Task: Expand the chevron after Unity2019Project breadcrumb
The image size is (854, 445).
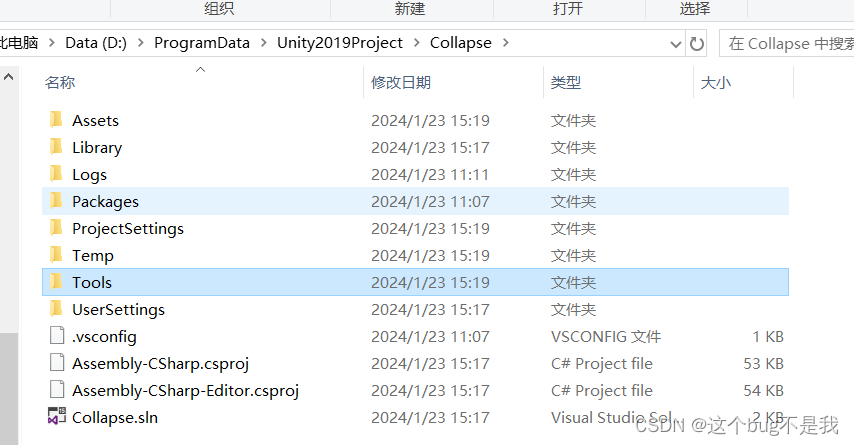Action: tap(417, 42)
